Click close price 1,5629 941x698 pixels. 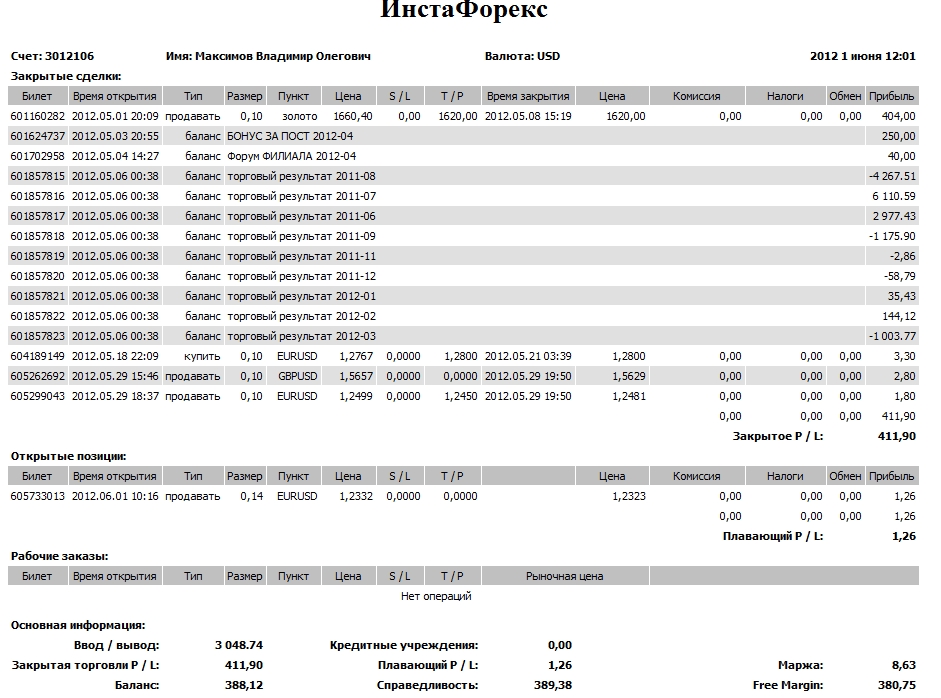[629, 376]
